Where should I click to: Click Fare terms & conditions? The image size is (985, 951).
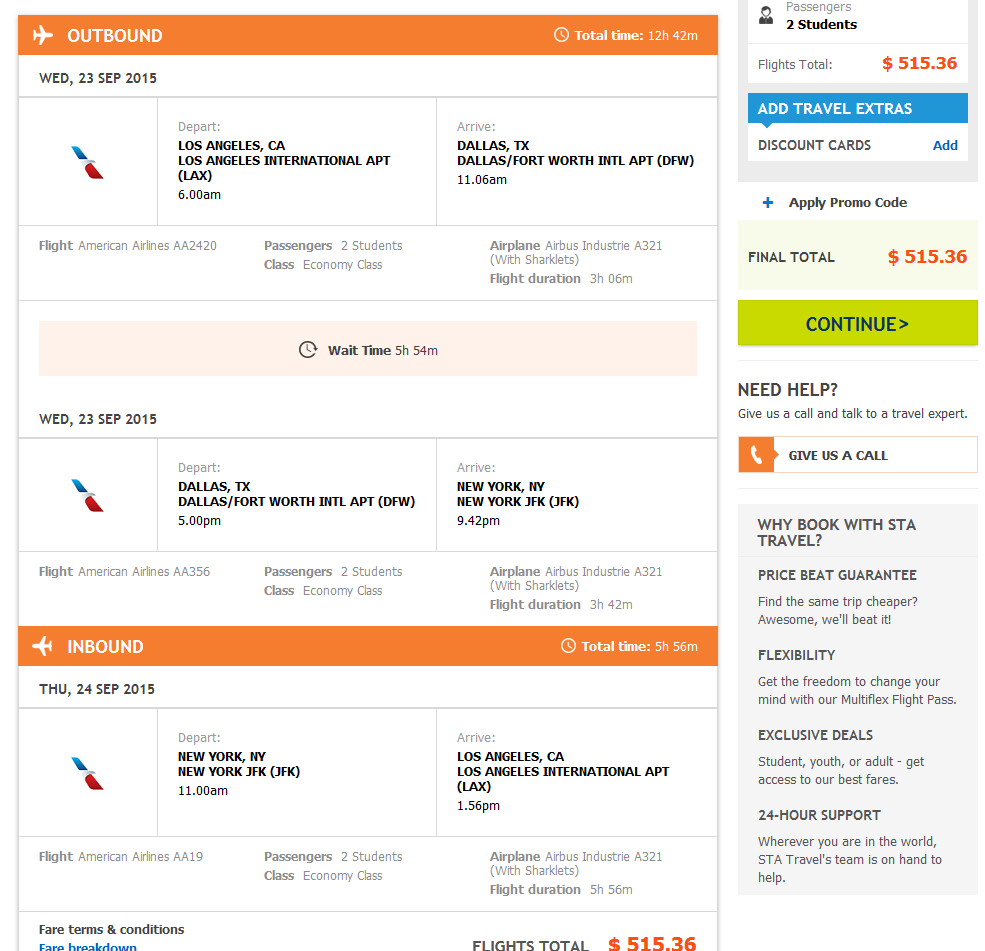pos(111,929)
